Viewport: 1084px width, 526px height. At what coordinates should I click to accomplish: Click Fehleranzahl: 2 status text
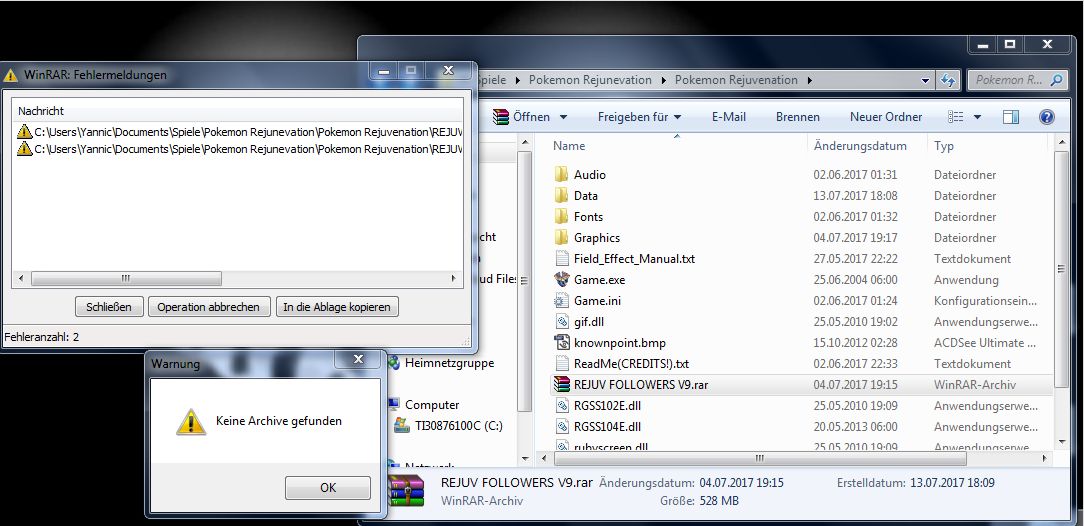tap(41, 337)
